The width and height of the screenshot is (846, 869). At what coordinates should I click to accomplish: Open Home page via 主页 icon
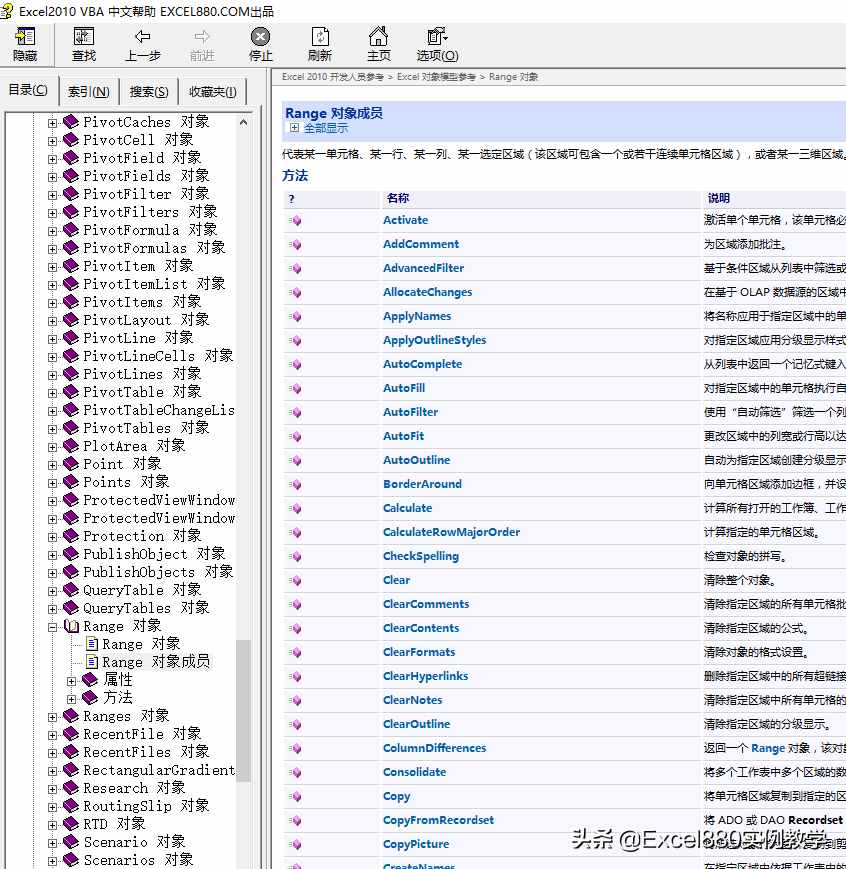tap(379, 37)
